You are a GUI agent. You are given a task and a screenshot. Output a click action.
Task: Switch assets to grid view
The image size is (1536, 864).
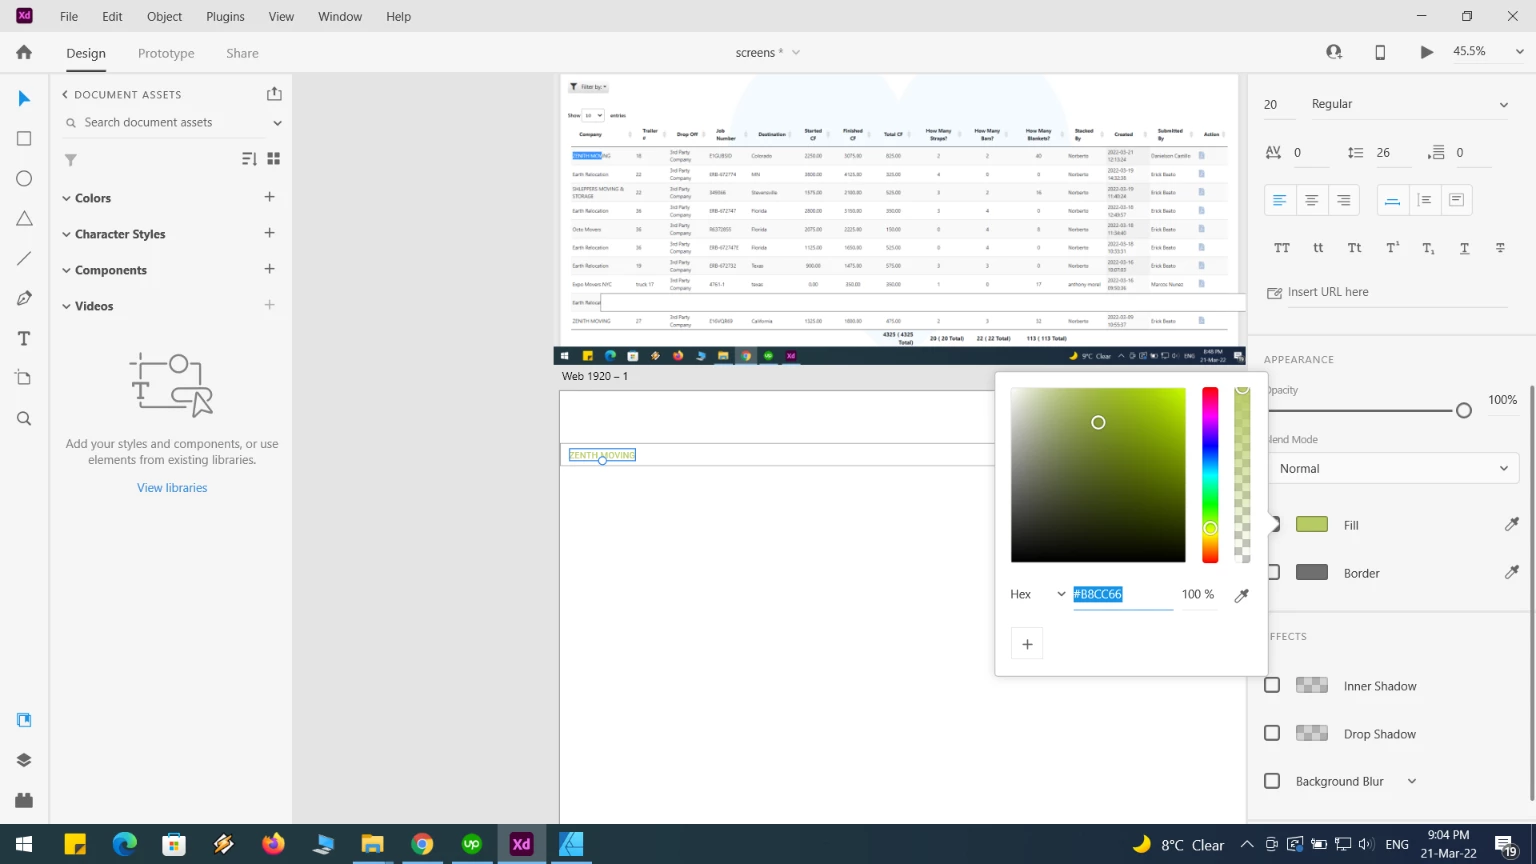274,159
